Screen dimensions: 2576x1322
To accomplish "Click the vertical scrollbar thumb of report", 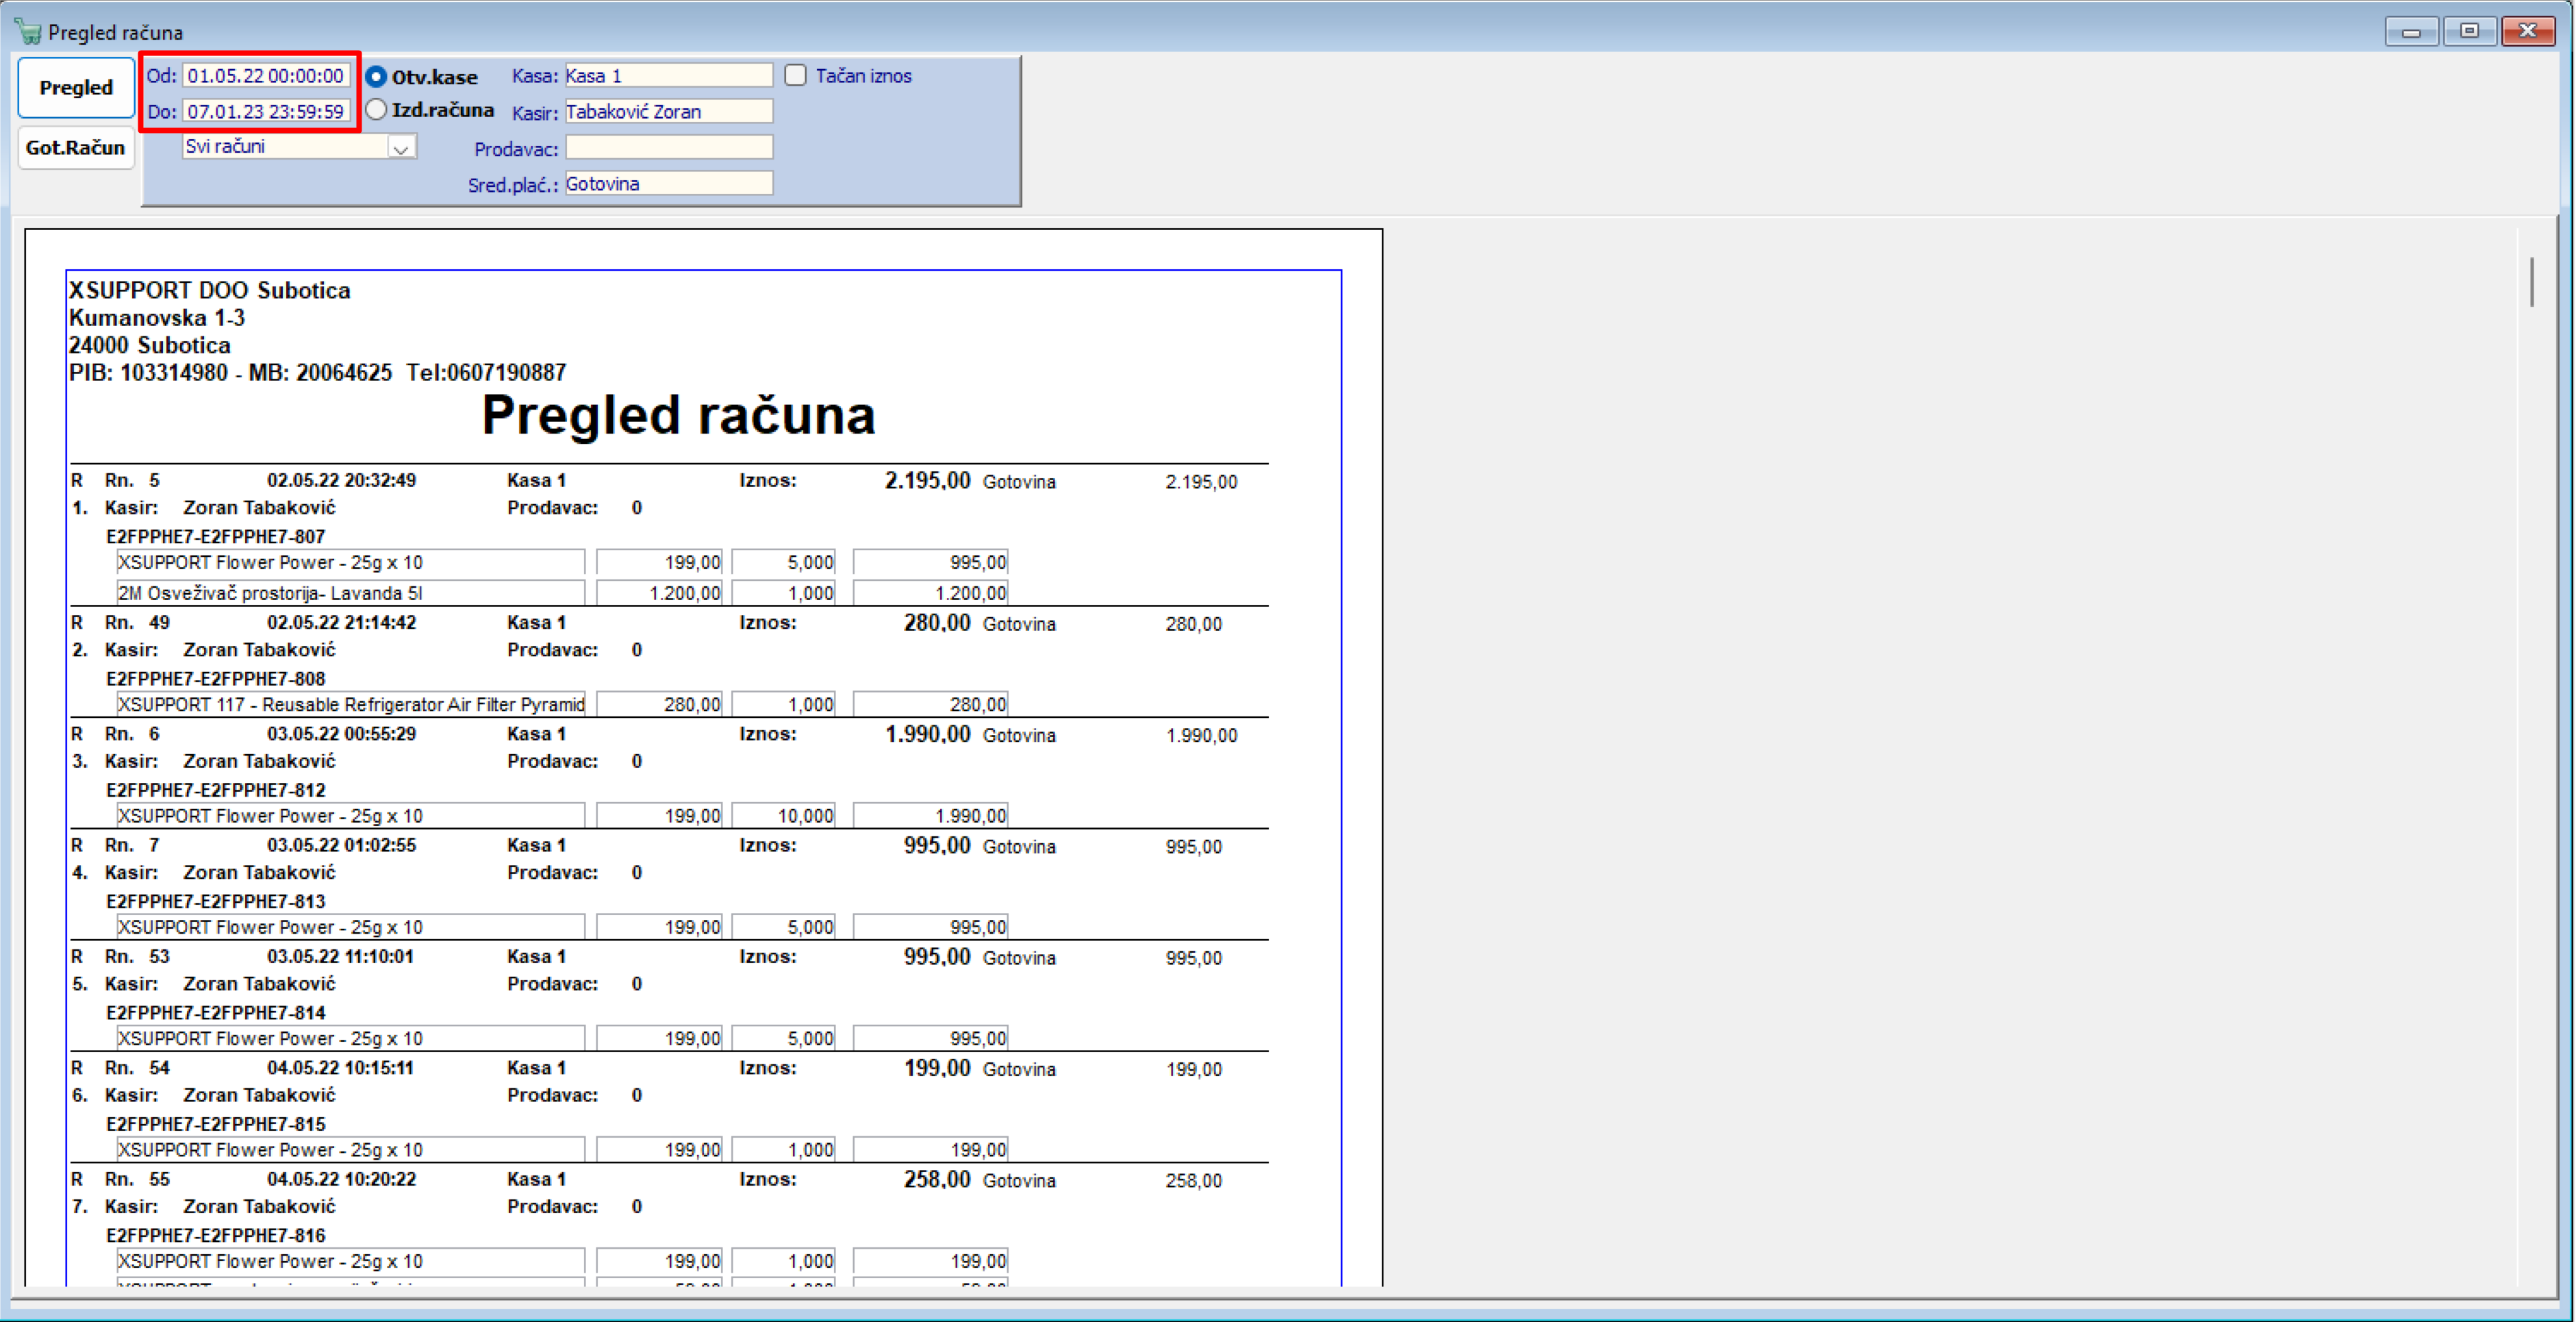I will 2532,283.
